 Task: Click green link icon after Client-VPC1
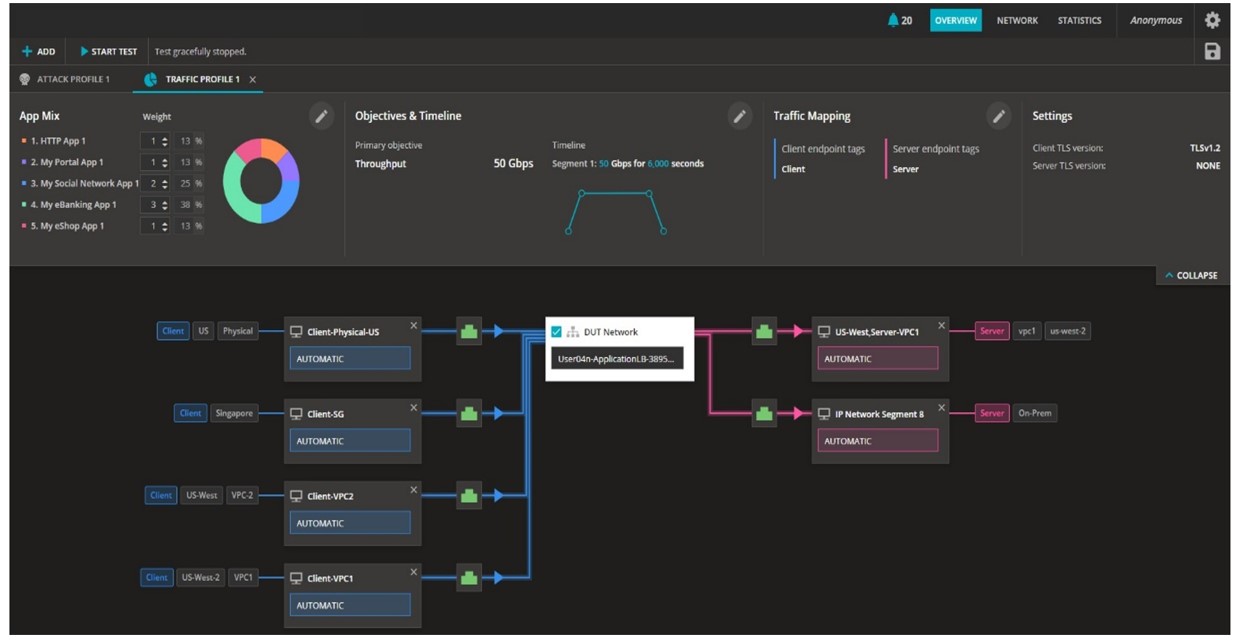[x=469, y=577]
